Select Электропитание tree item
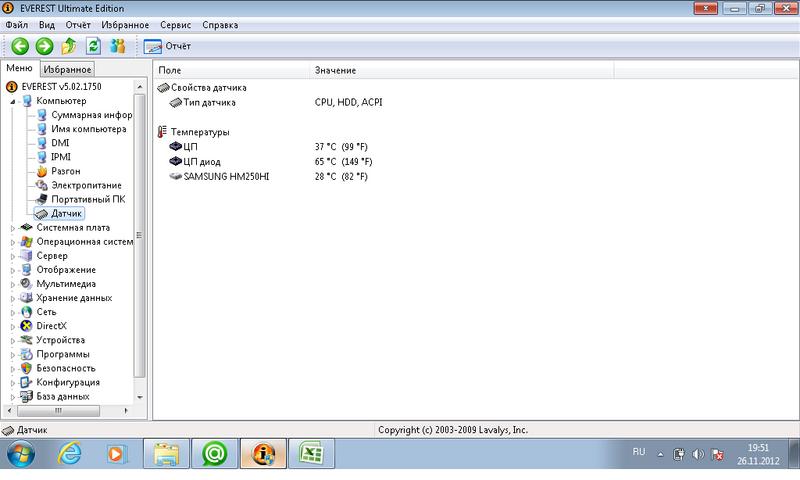This screenshot has height=480, width=800. coord(86,186)
